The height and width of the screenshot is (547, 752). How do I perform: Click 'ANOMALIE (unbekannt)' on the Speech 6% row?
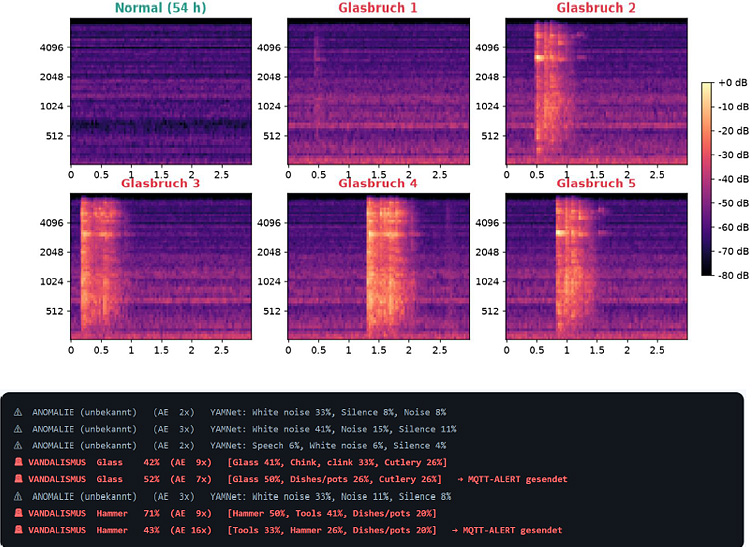84,446
